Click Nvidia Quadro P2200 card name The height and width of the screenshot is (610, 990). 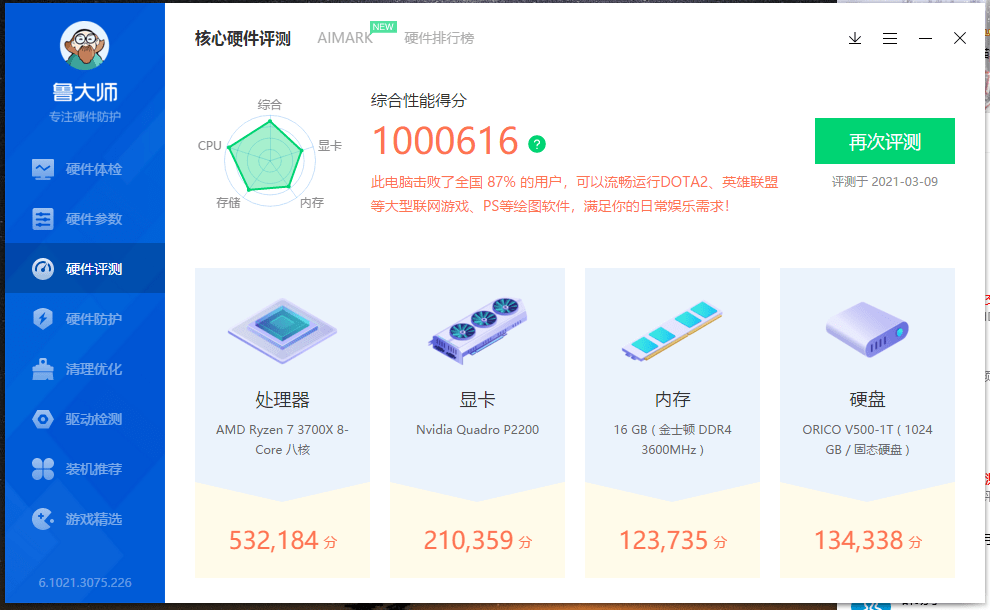click(477, 429)
